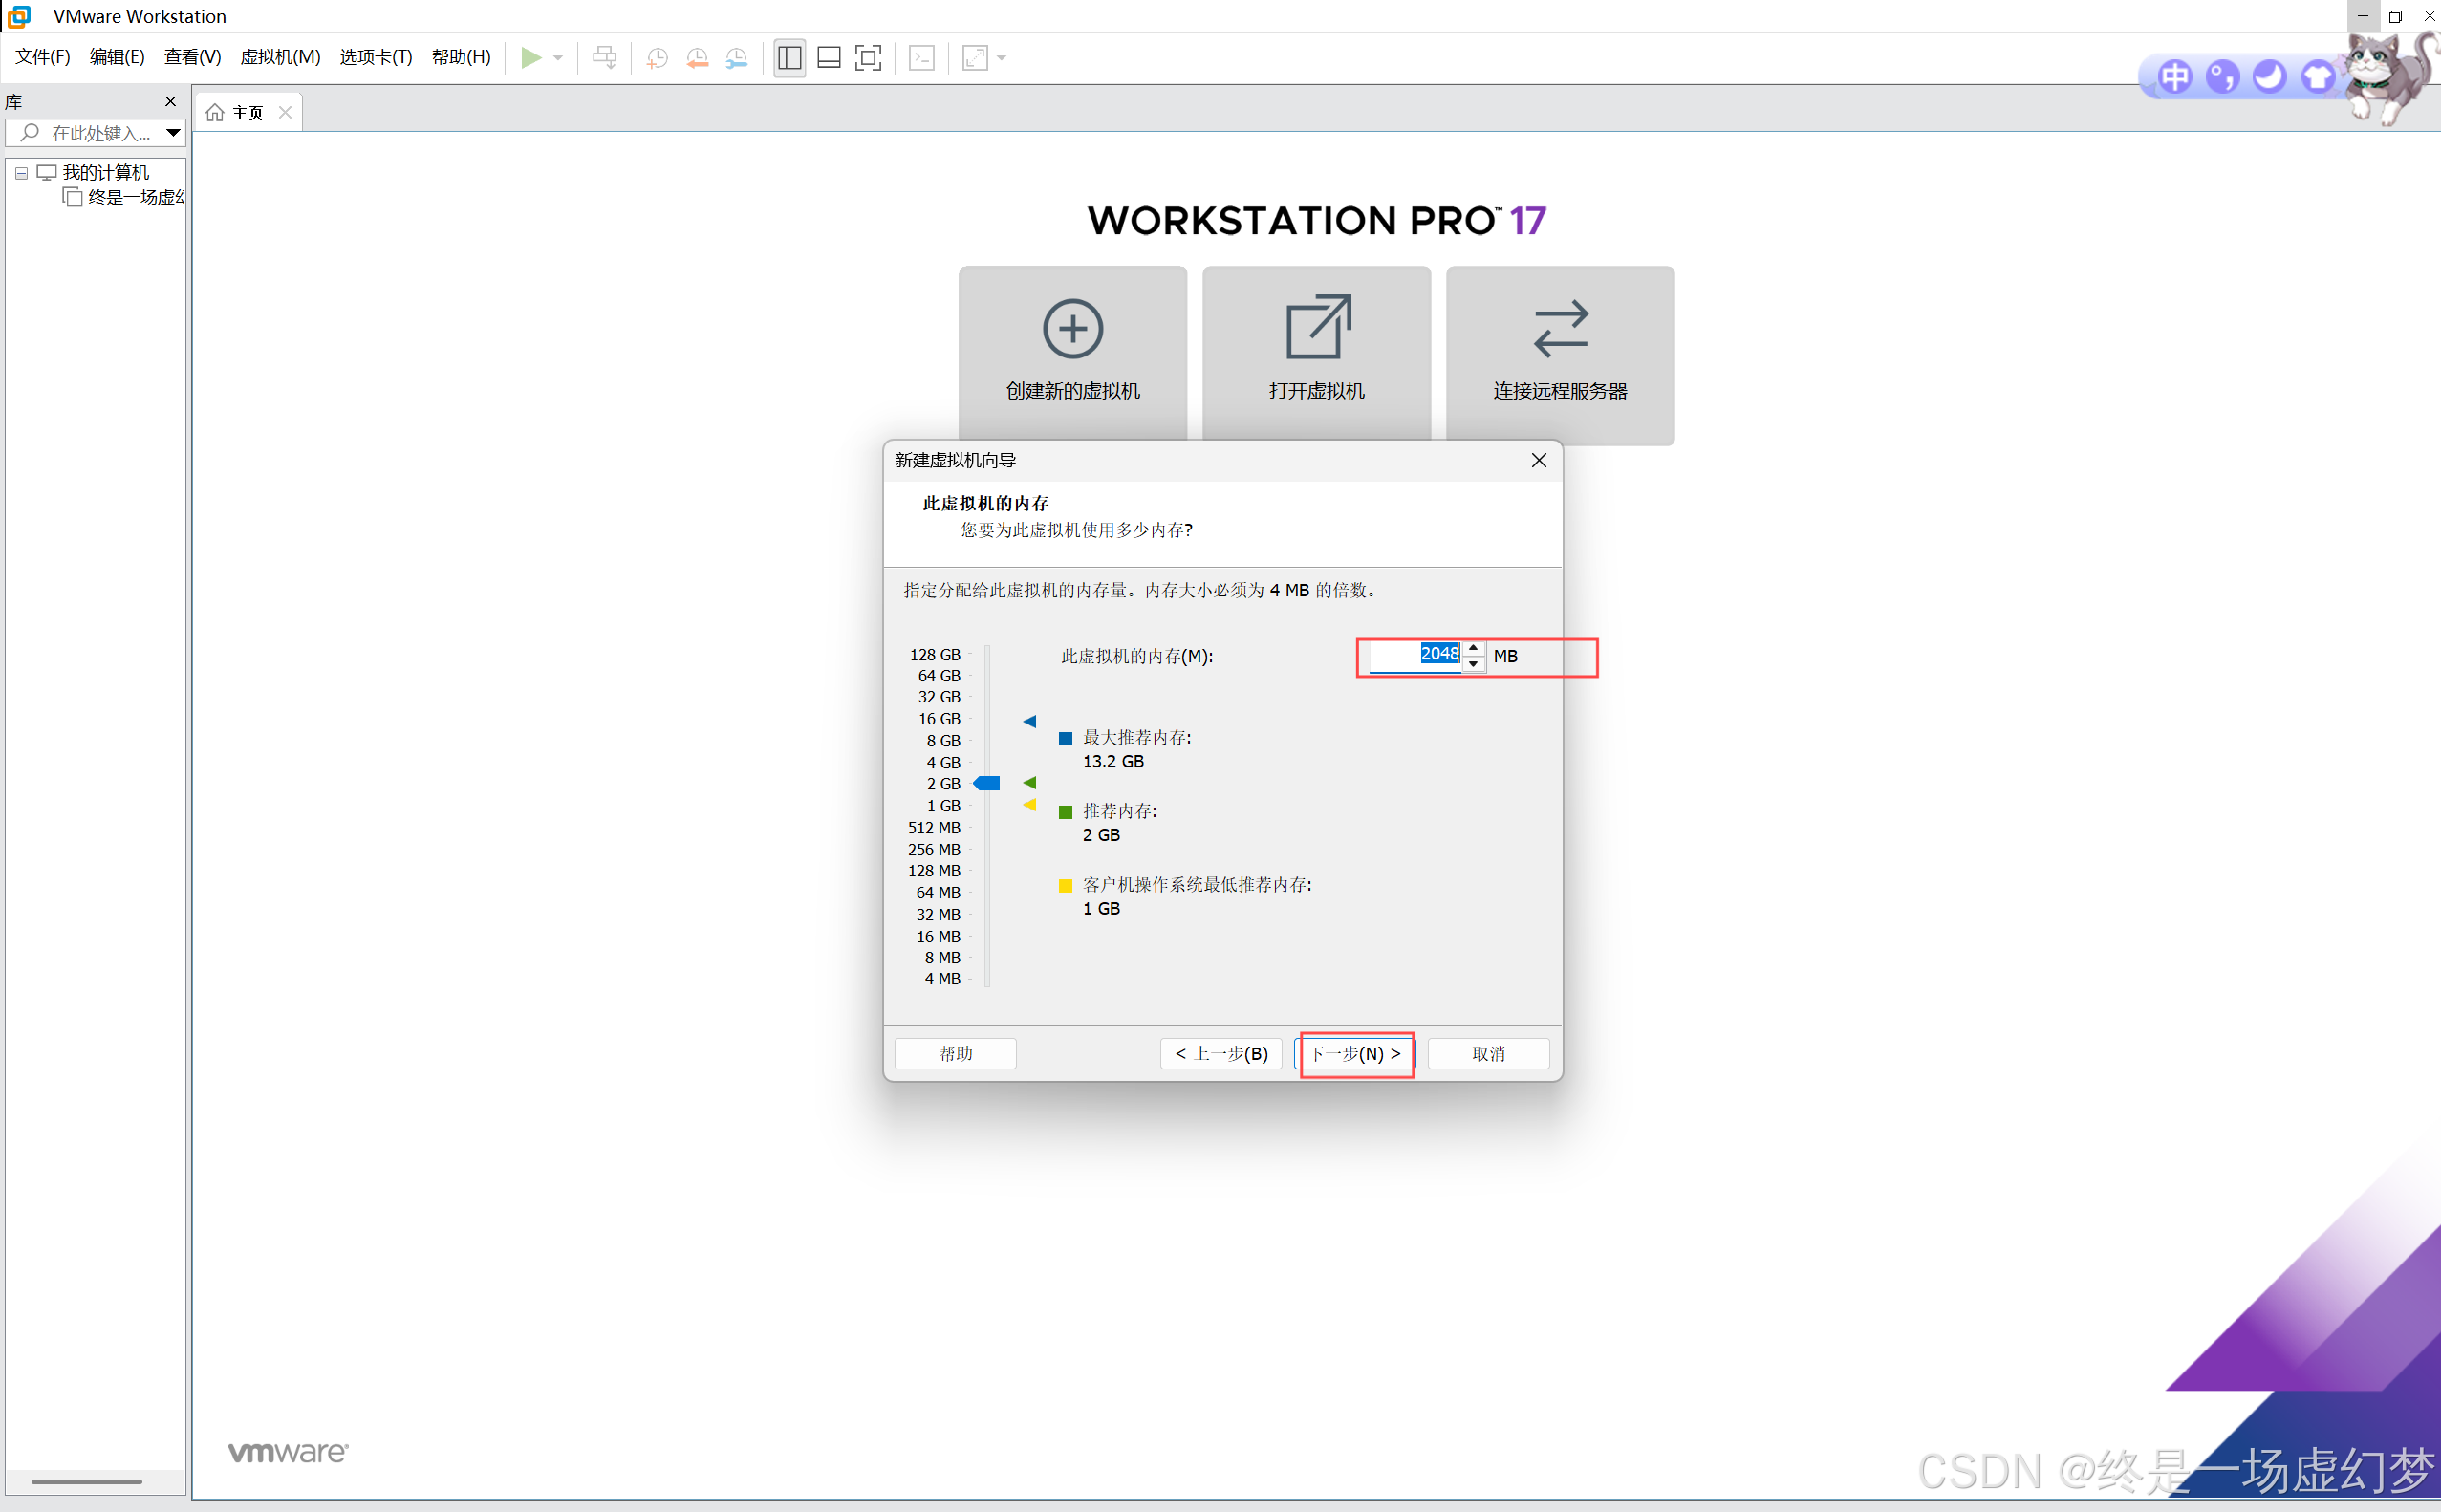The image size is (2441, 1512).
Task: Click the 上一步(B) button
Action: click(1221, 1053)
